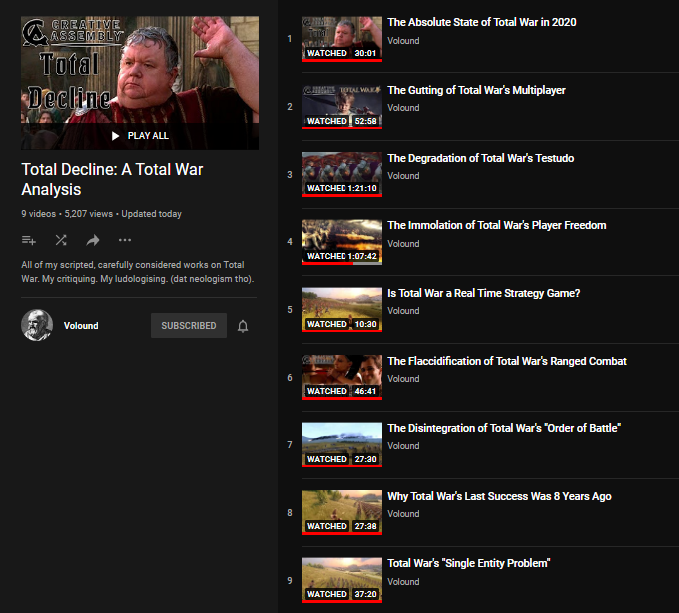Open 'The Gutting of Total War's Multiplayer'
The height and width of the screenshot is (613, 679).
(476, 90)
